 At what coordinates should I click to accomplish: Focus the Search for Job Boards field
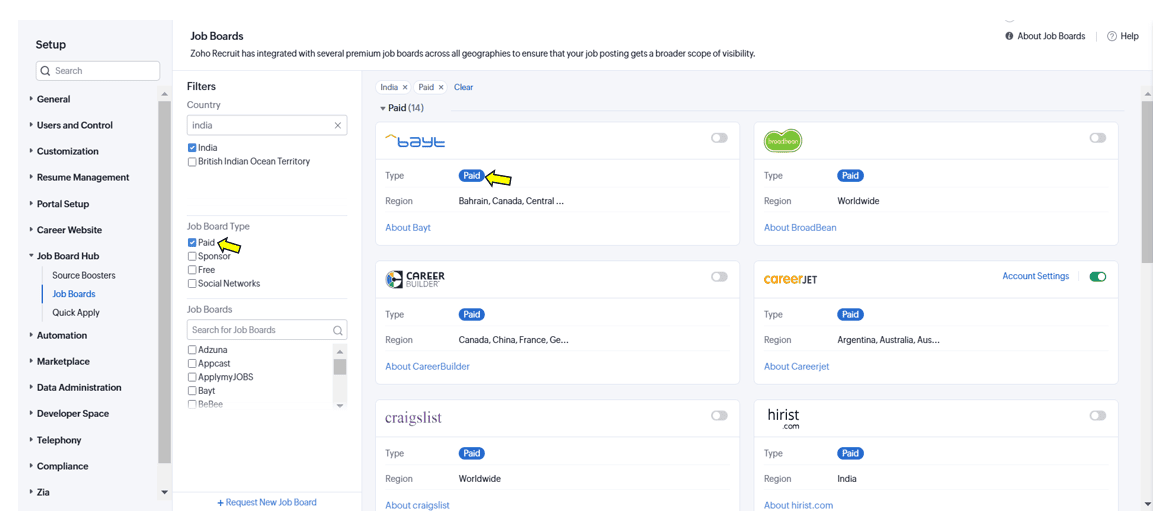coord(267,329)
